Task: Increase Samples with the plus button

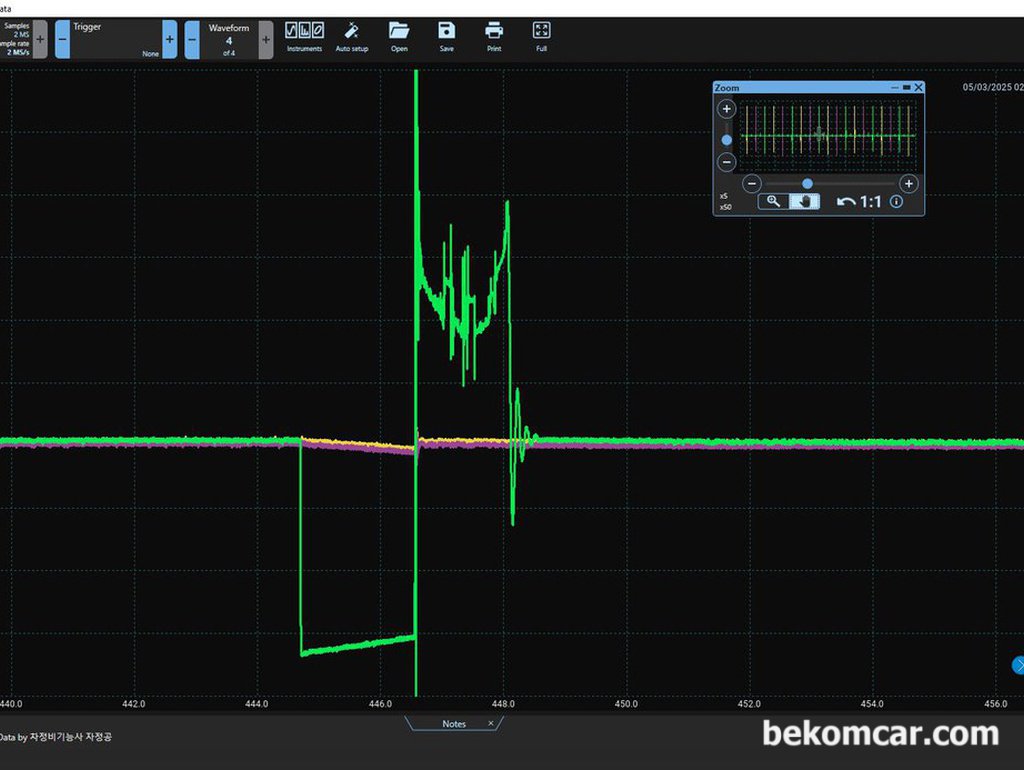Action: pyautogui.click(x=40, y=40)
